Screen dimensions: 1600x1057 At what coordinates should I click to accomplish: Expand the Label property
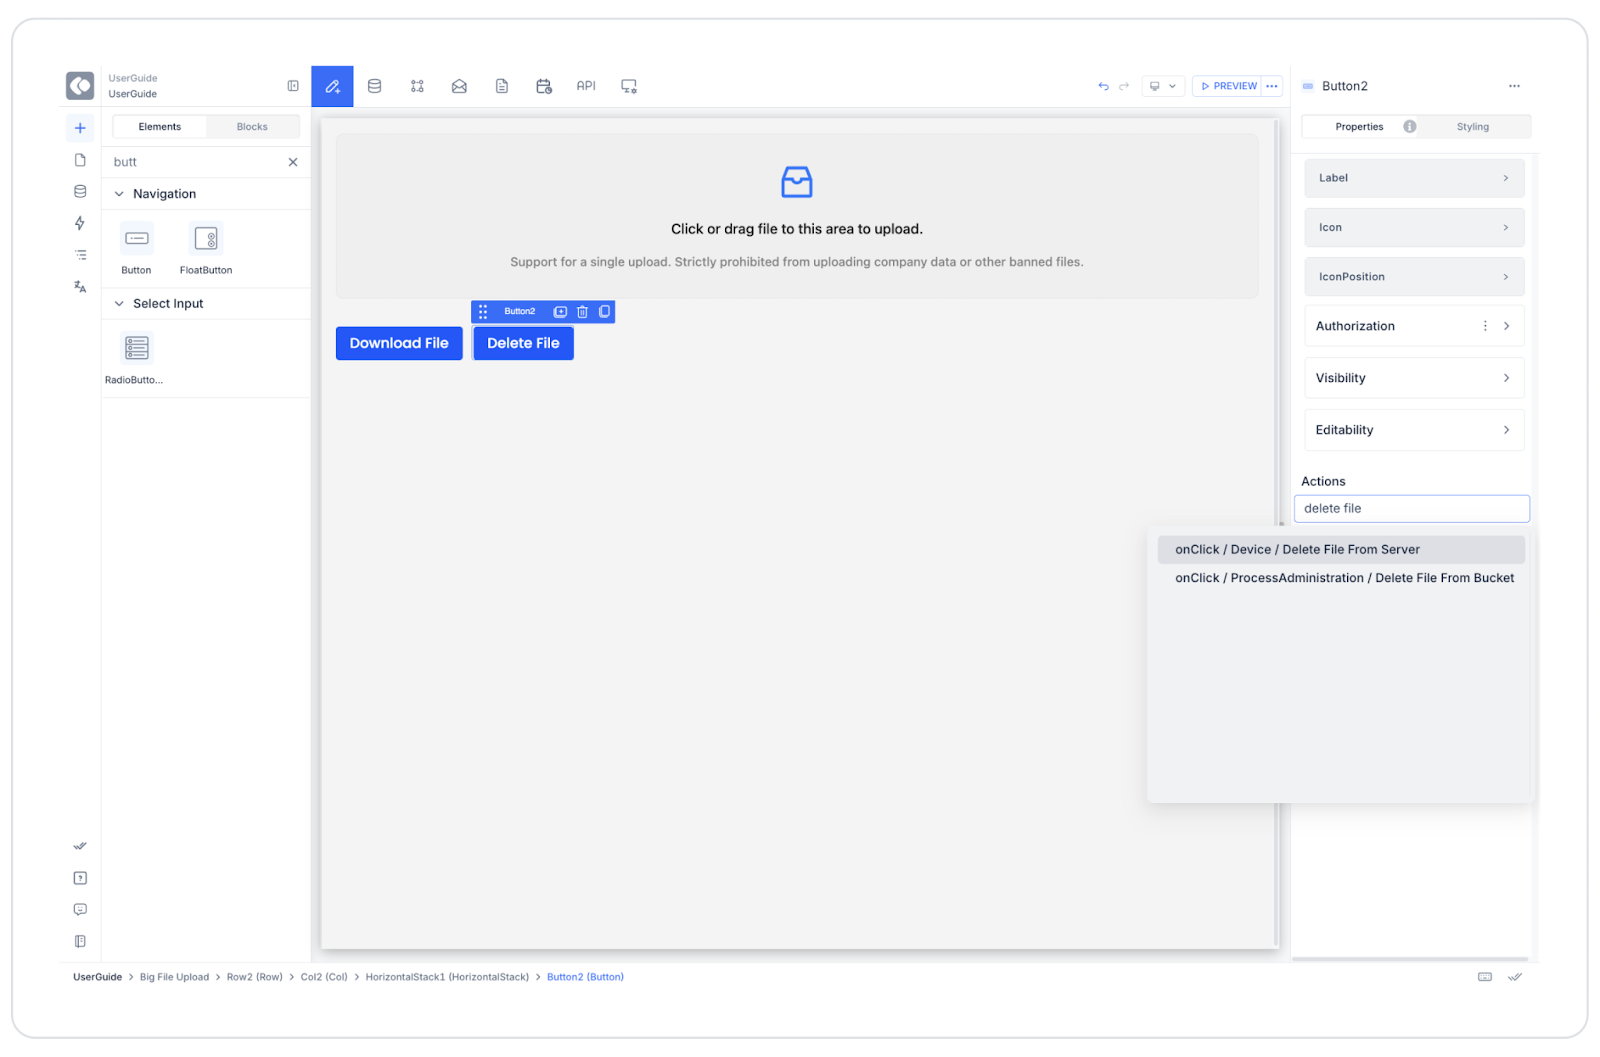click(1414, 178)
